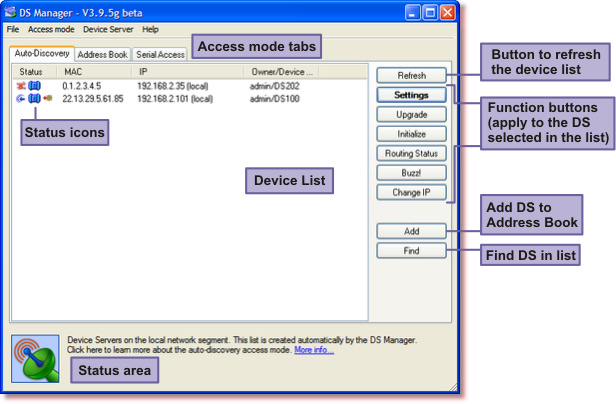This screenshot has width=616, height=404.
Task: Maximize the DS Manager window
Action: [x=430, y=13]
